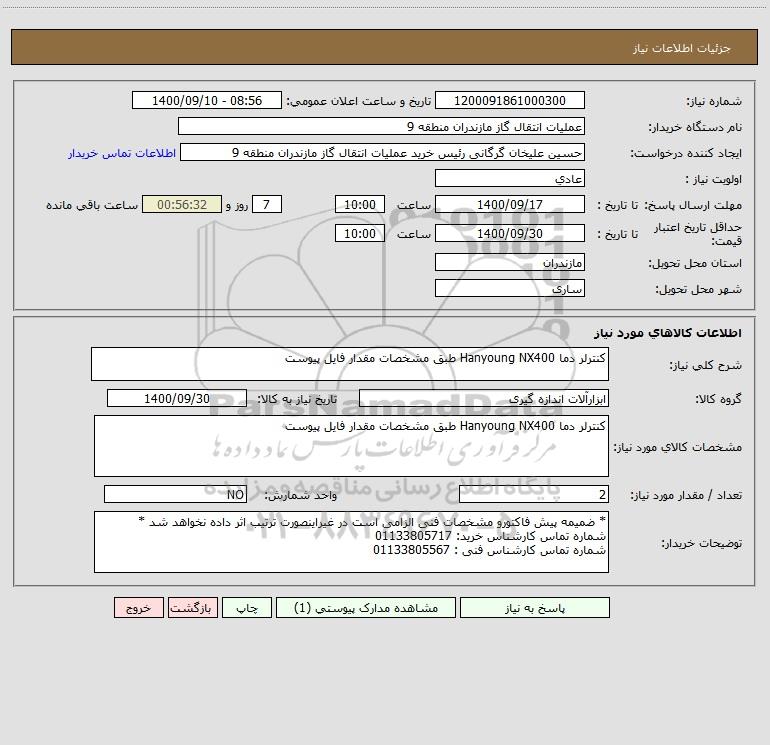Click buyer organization name field
This screenshot has width=770, height=745.
point(381,127)
